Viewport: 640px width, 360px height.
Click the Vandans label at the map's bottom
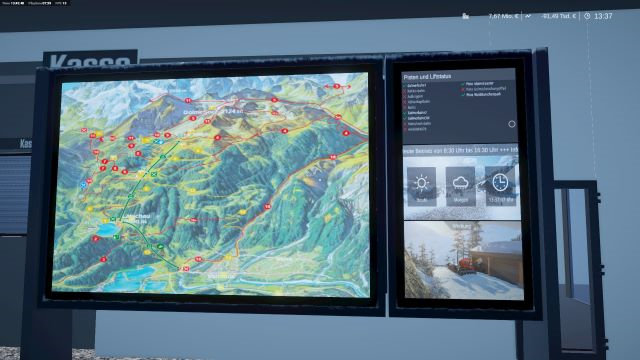[x=221, y=276]
